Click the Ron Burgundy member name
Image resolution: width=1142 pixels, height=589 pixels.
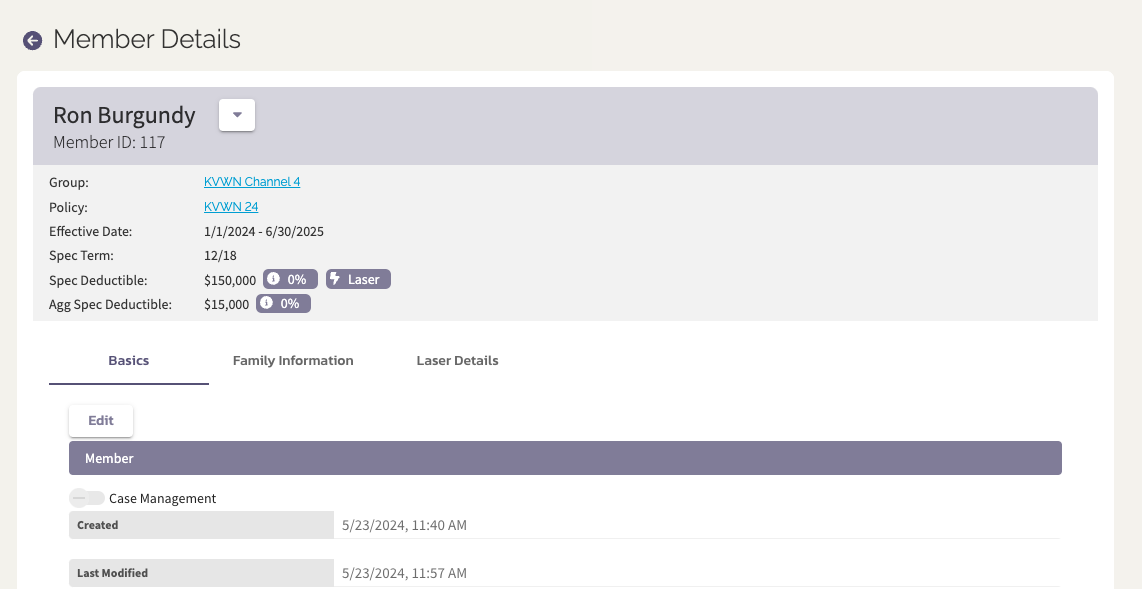124,115
